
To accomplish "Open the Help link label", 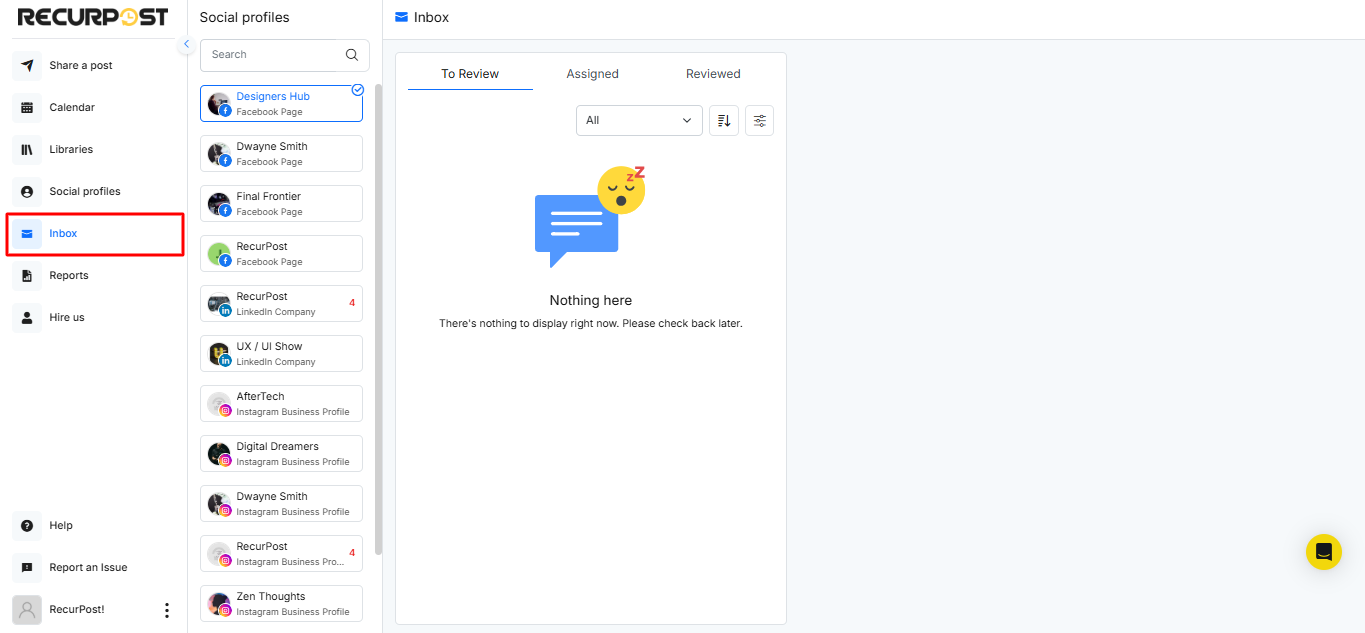I will click(61, 526).
